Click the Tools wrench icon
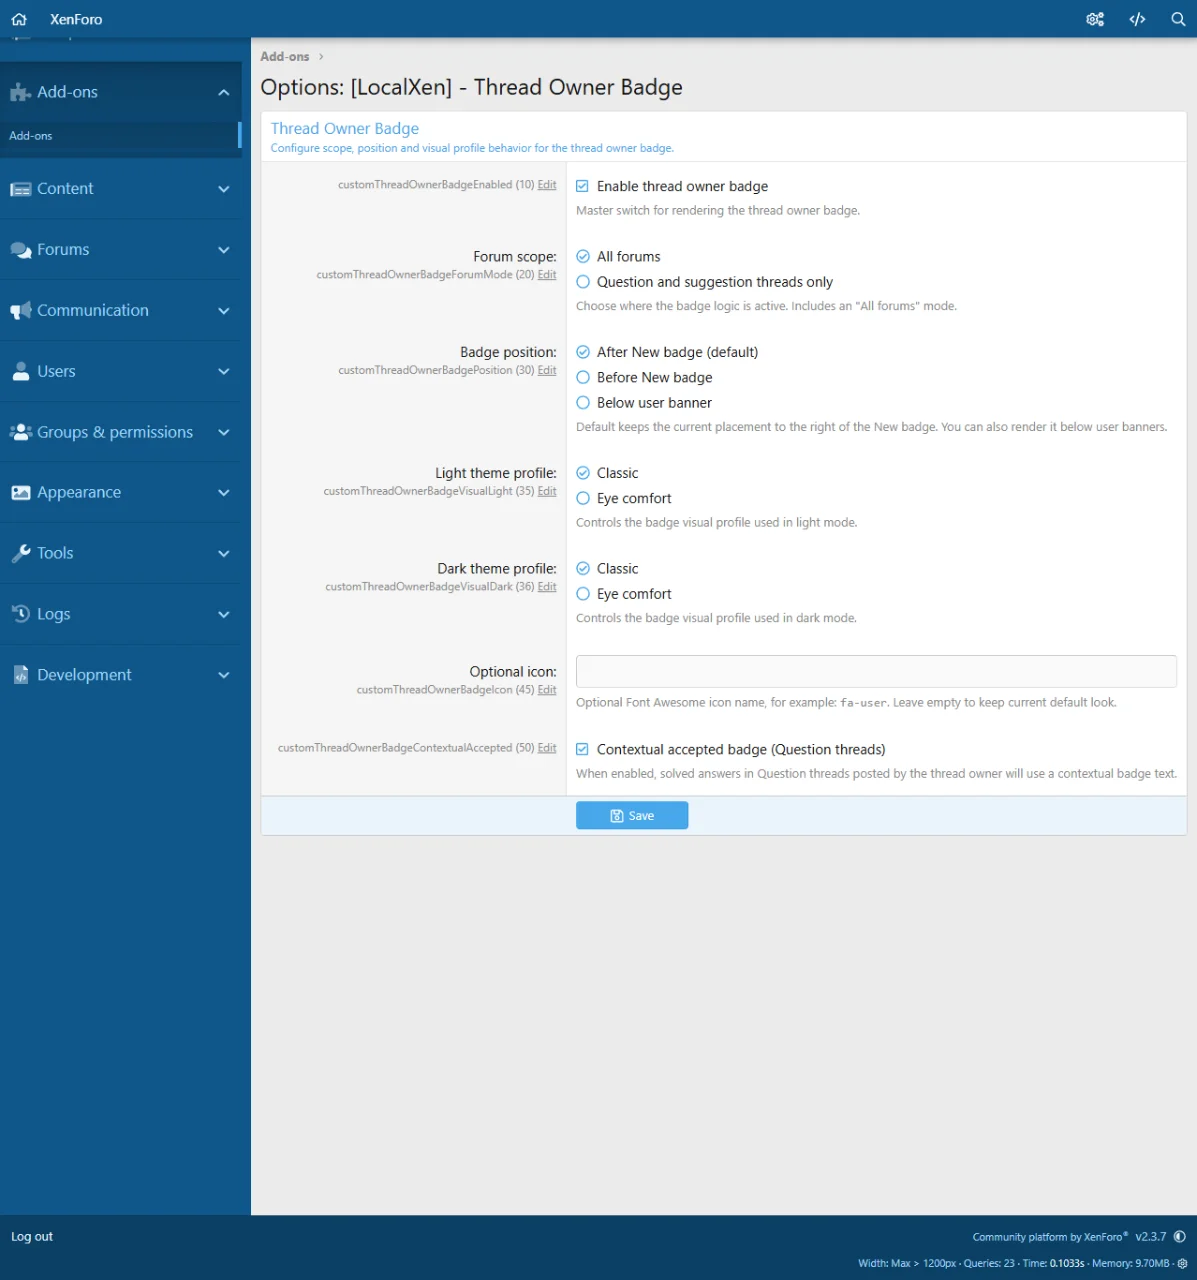 [x=20, y=553]
